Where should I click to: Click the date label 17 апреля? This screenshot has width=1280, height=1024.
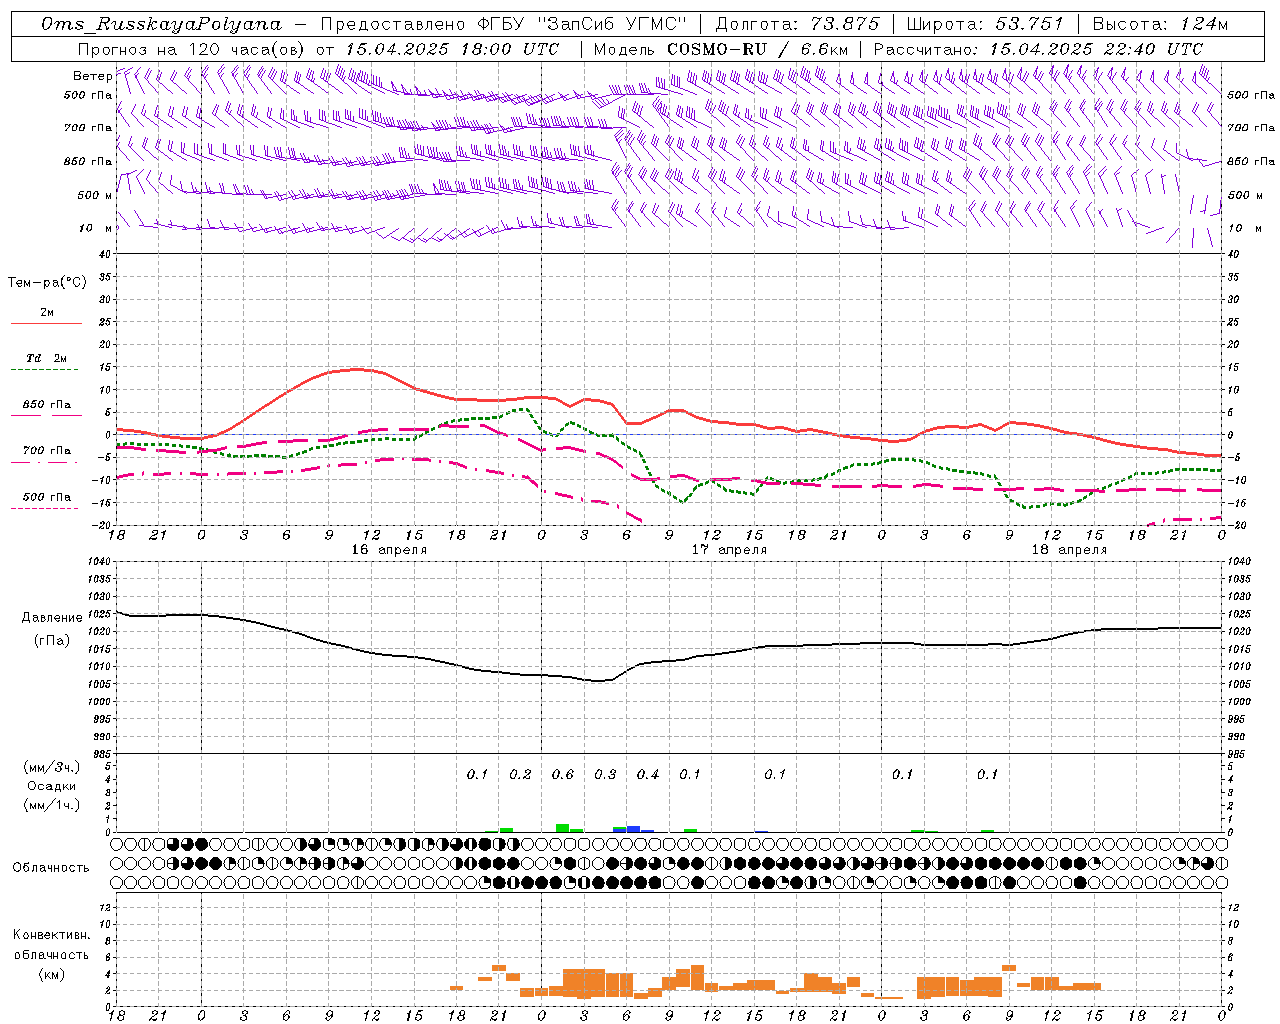click(x=729, y=550)
